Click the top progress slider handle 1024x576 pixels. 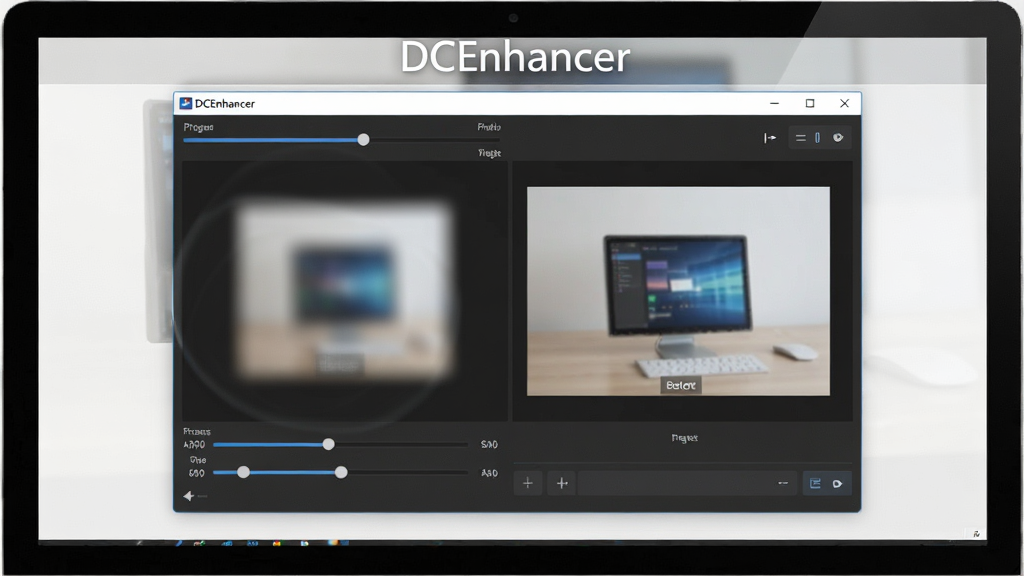click(364, 140)
